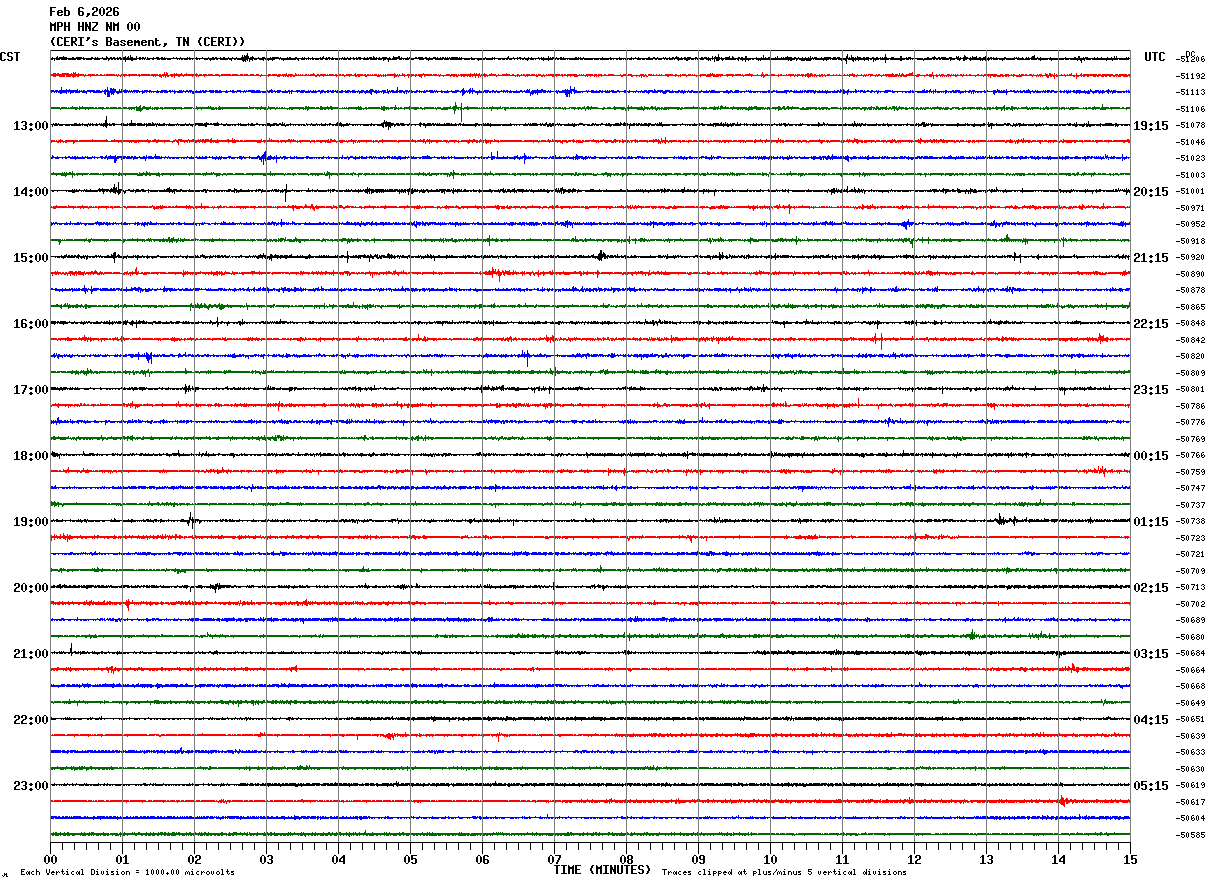Click the DC offset value -50585
The width and height of the screenshot is (1210, 886).
pyautogui.click(x=1191, y=835)
